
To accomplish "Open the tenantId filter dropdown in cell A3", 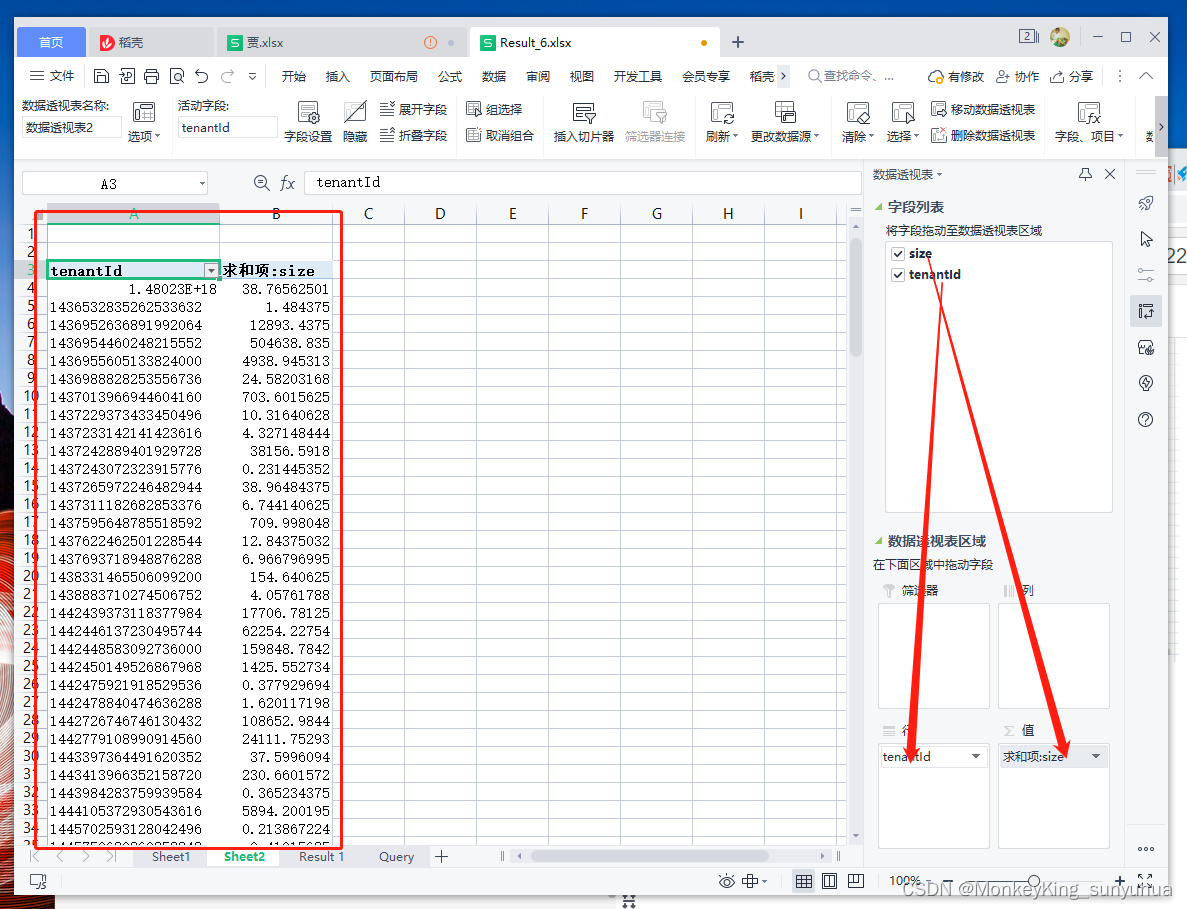I will tap(210, 271).
